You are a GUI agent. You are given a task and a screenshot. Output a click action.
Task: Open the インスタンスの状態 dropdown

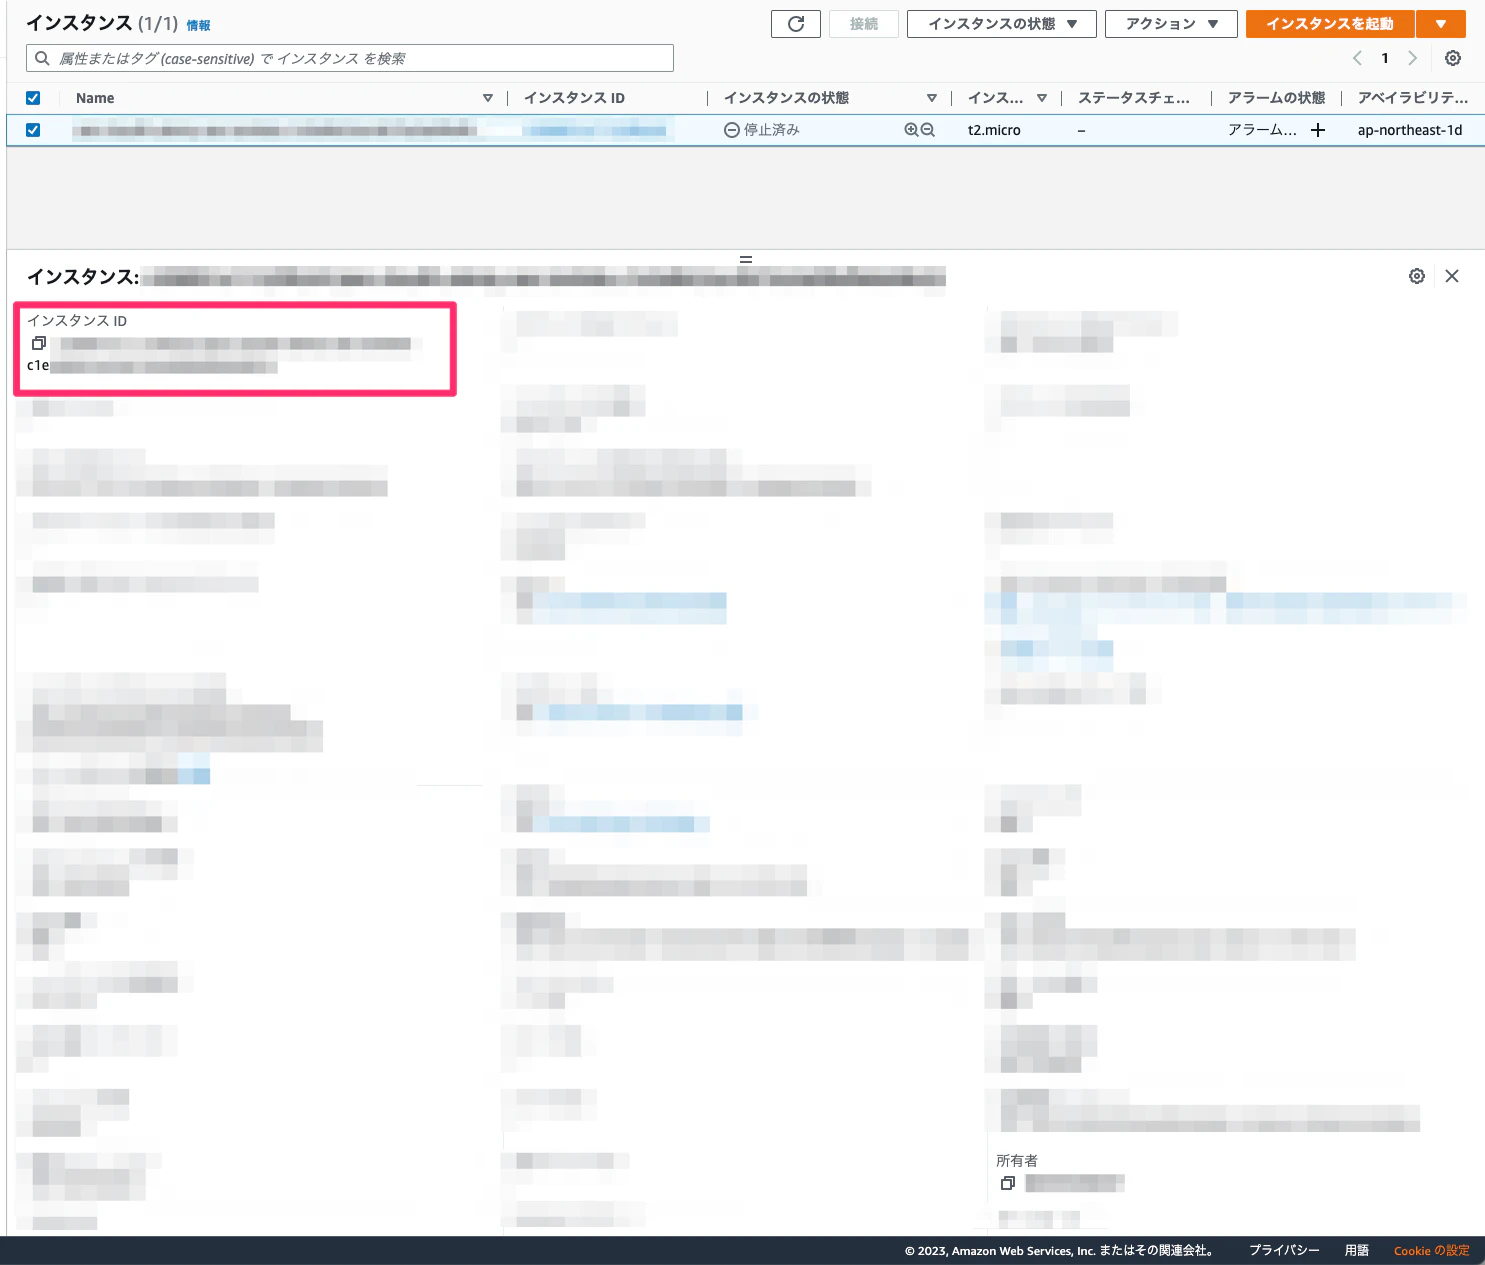pyautogui.click(x=1000, y=23)
